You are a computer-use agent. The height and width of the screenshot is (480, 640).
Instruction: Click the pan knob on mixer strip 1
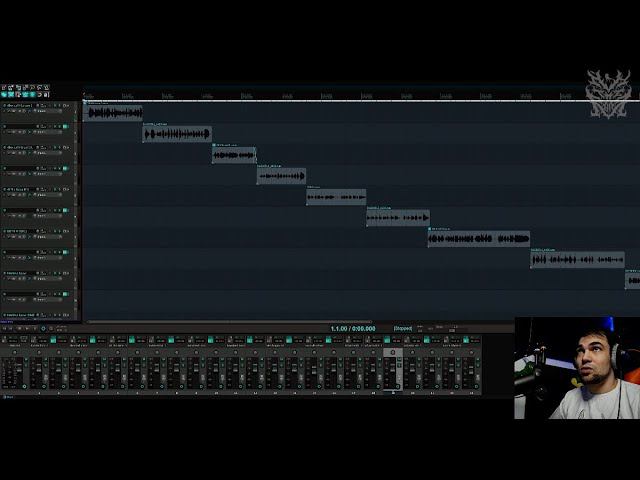pyautogui.click(x=39, y=352)
